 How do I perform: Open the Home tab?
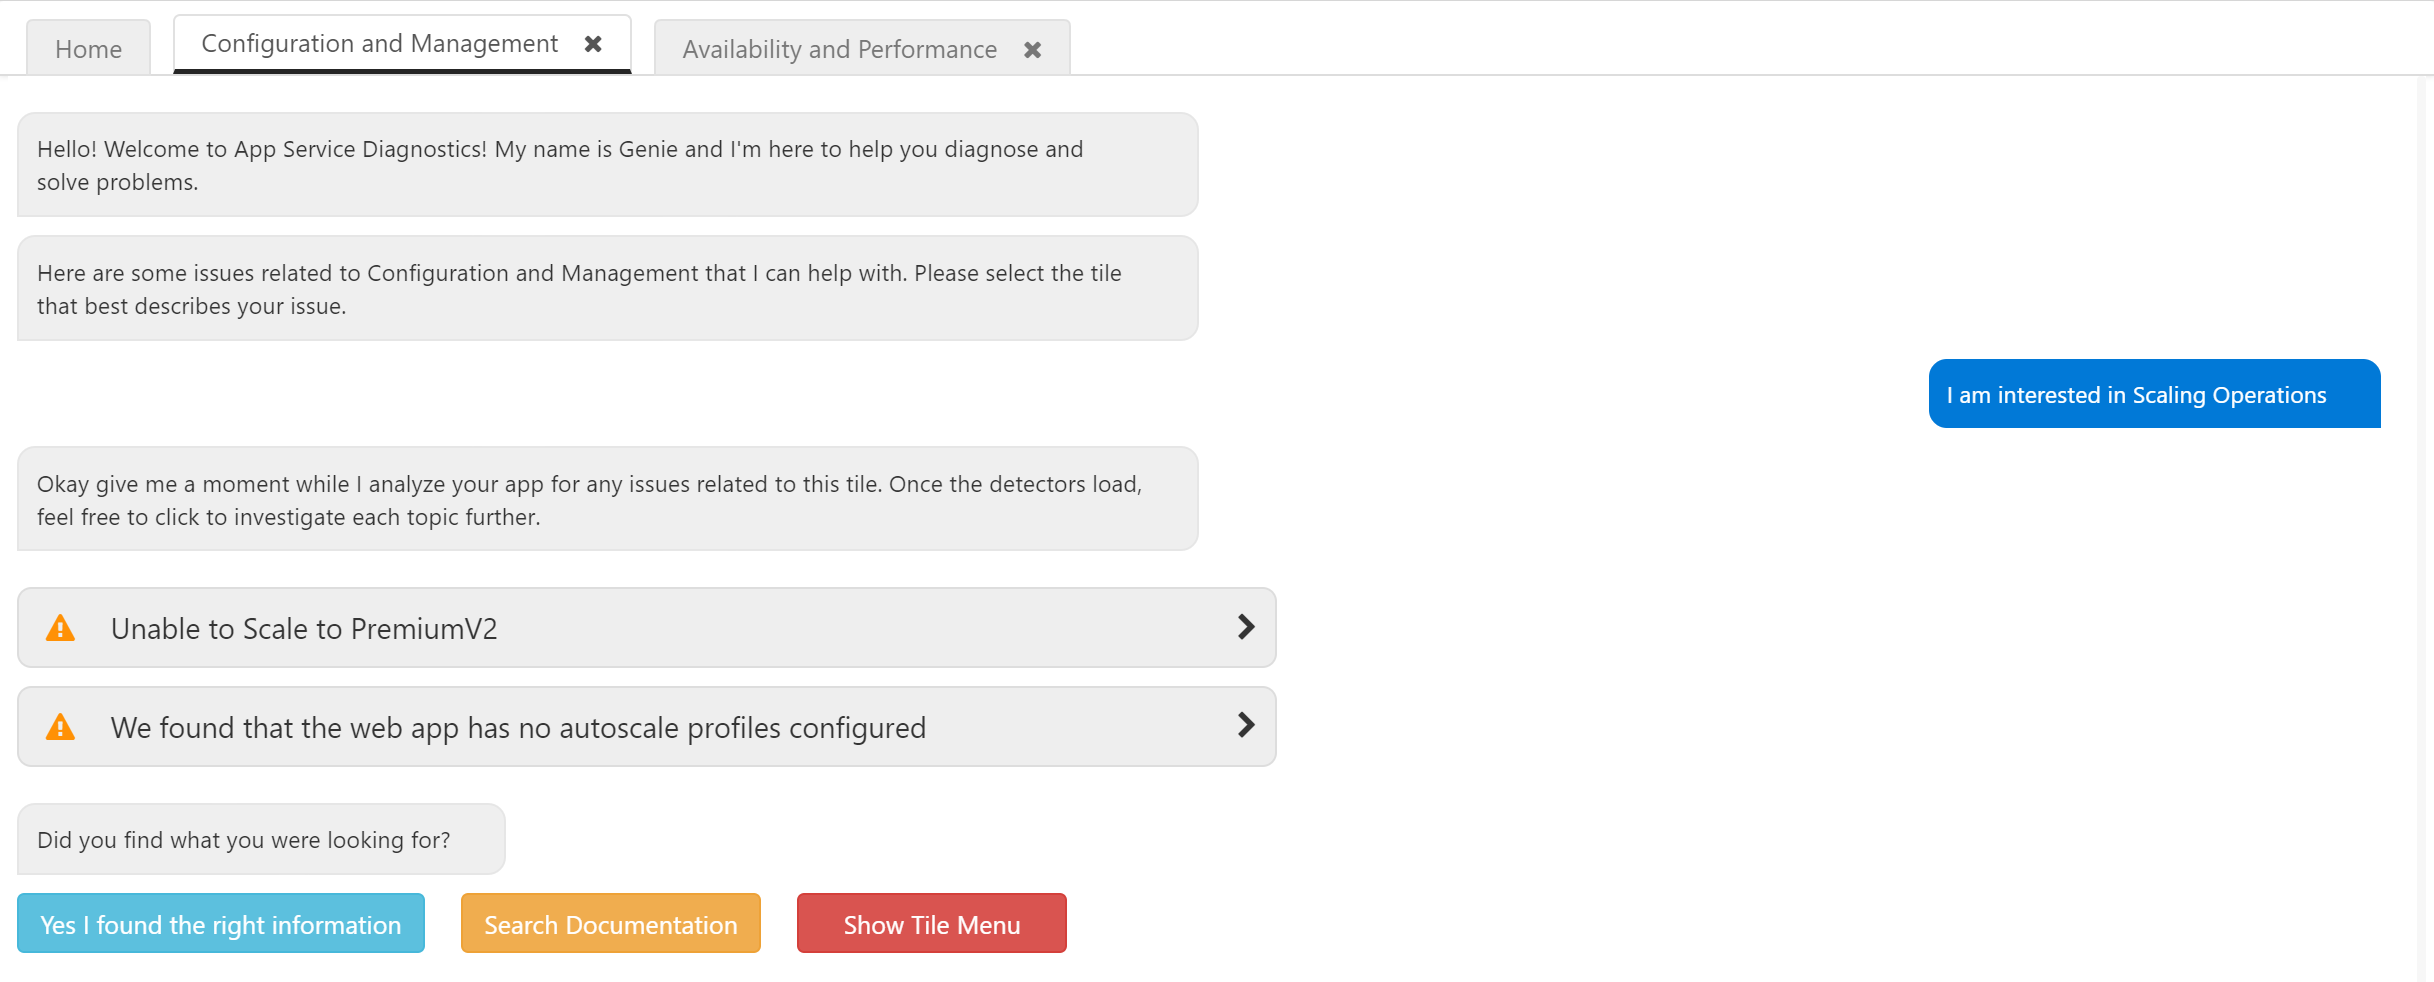pos(88,49)
